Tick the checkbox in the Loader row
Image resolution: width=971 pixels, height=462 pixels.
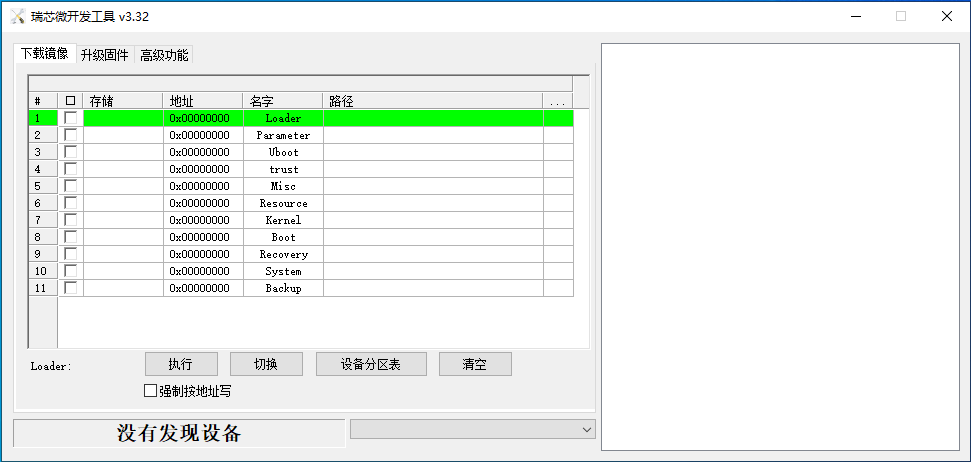coord(71,118)
